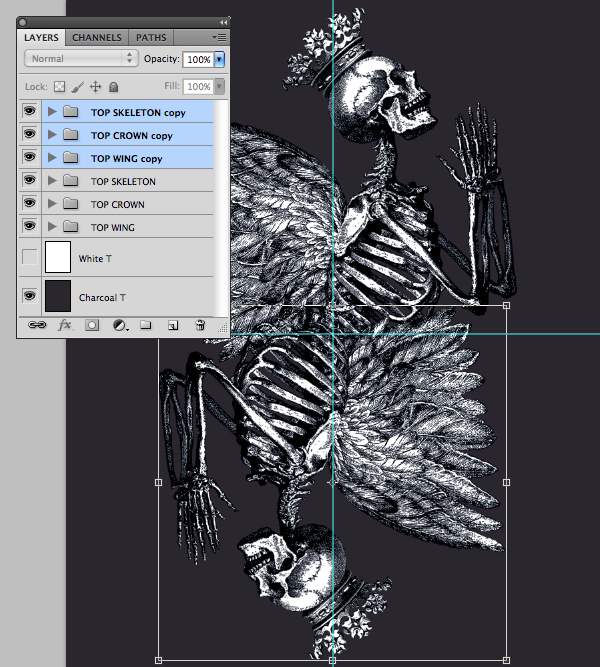Screen dimensions: 600x667
Task: Hide the TOP CROWN copy group
Action: click(x=29, y=134)
